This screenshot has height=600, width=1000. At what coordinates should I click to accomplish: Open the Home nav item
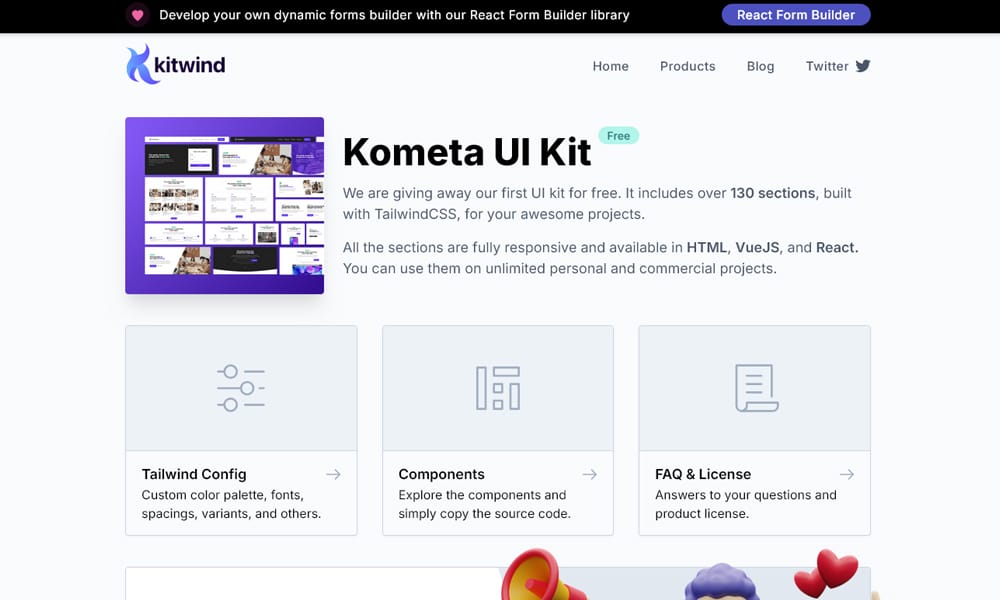(x=610, y=66)
